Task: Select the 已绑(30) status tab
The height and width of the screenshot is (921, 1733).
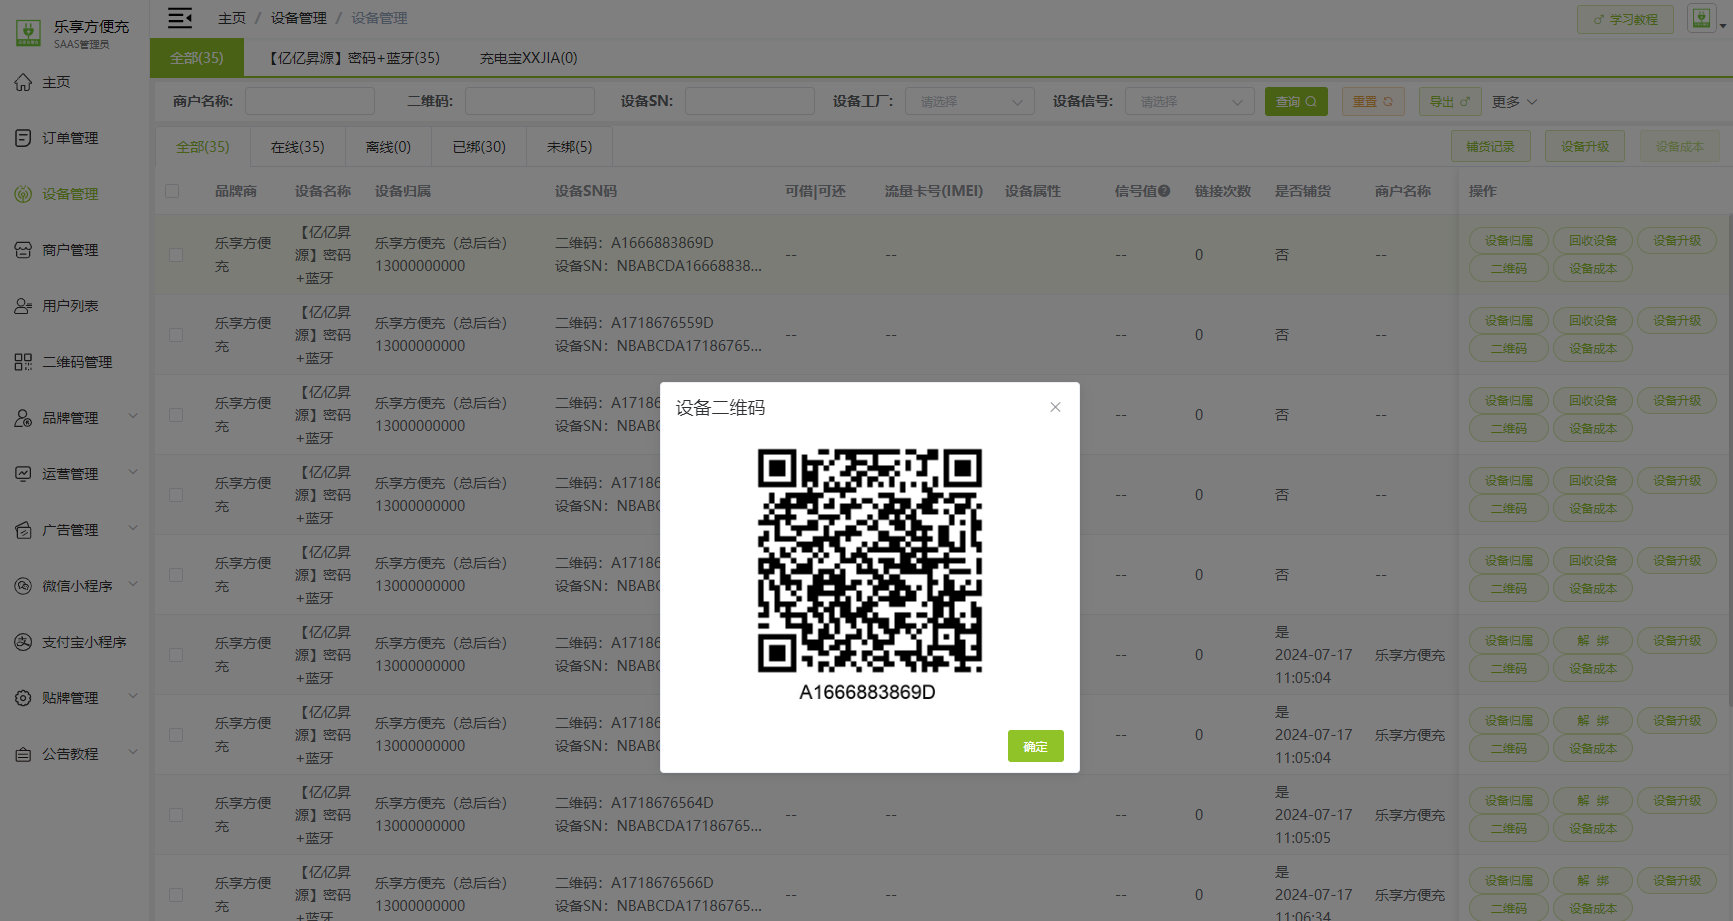Action: [479, 147]
